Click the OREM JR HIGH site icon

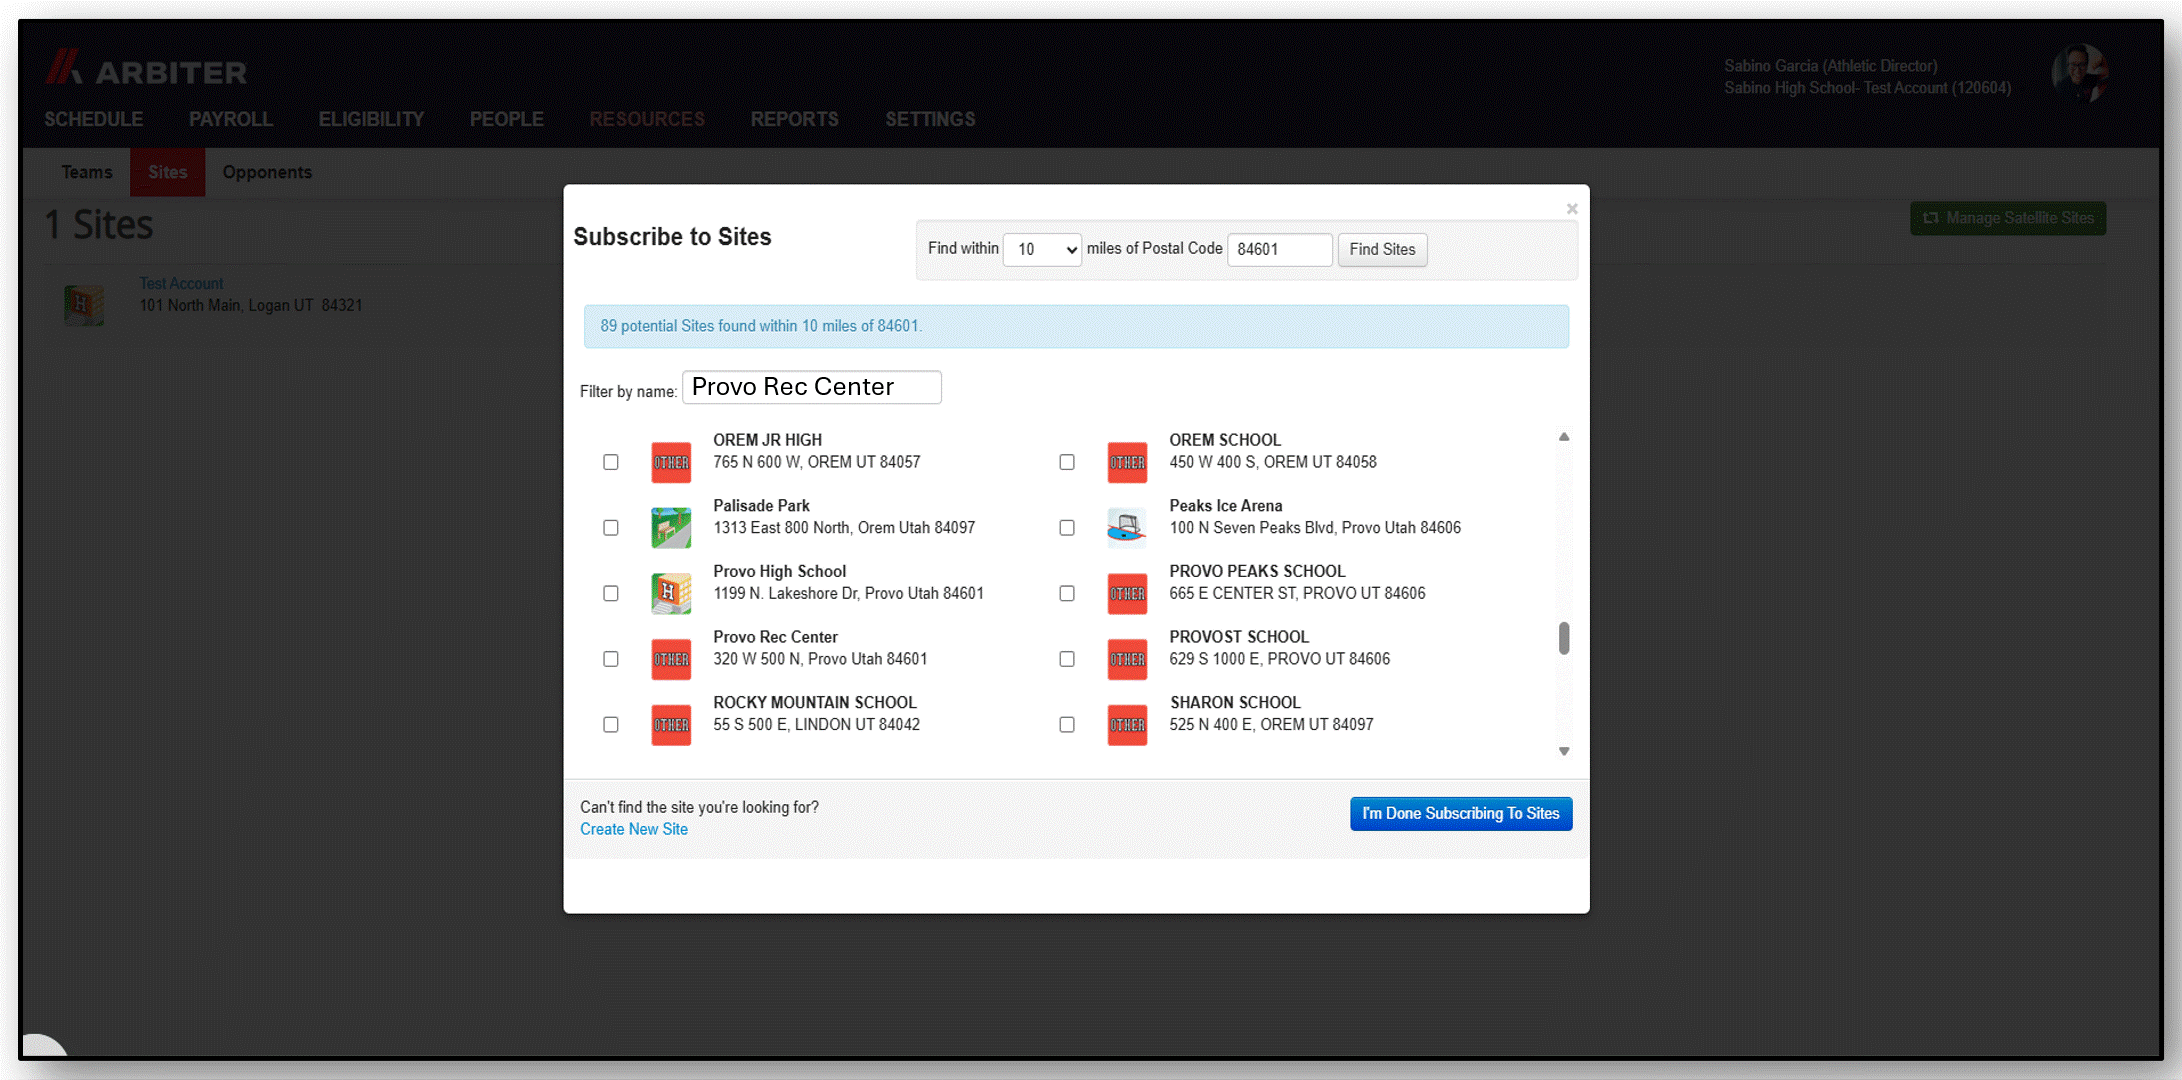pyautogui.click(x=671, y=462)
